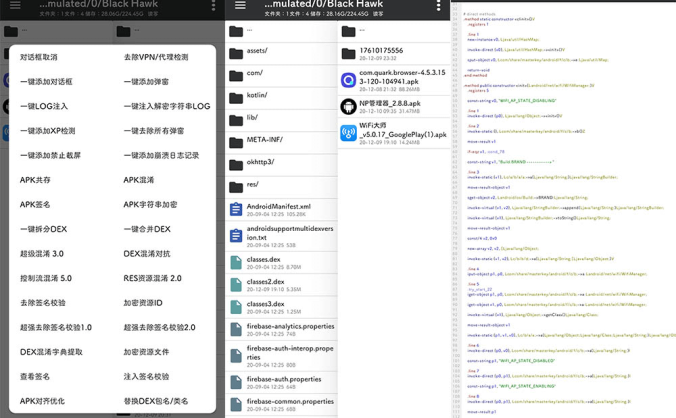
Task: Select 一键添加禁止截屏 option
Action: [x=50, y=155]
